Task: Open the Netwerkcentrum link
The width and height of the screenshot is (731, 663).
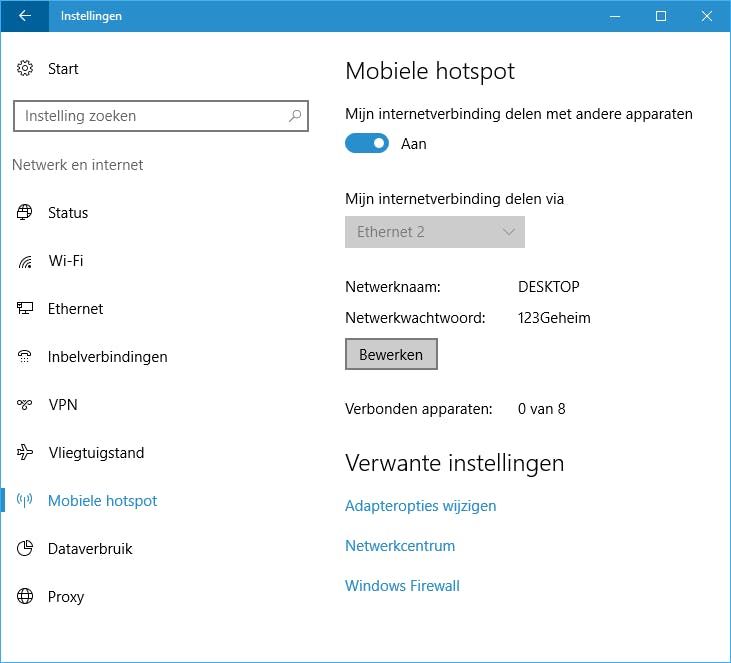Action: tap(400, 546)
